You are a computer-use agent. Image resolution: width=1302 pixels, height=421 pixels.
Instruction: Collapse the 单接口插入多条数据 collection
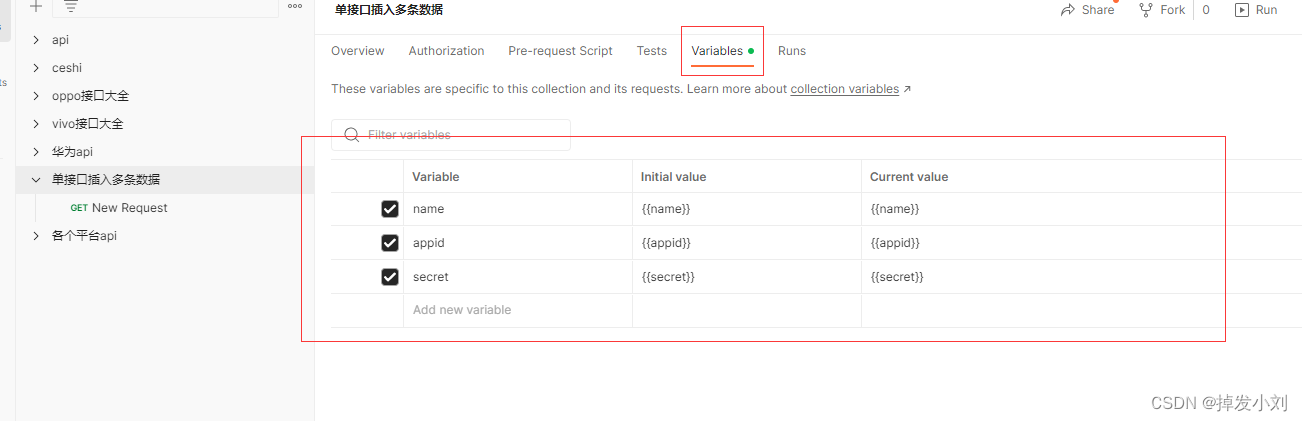(x=36, y=180)
